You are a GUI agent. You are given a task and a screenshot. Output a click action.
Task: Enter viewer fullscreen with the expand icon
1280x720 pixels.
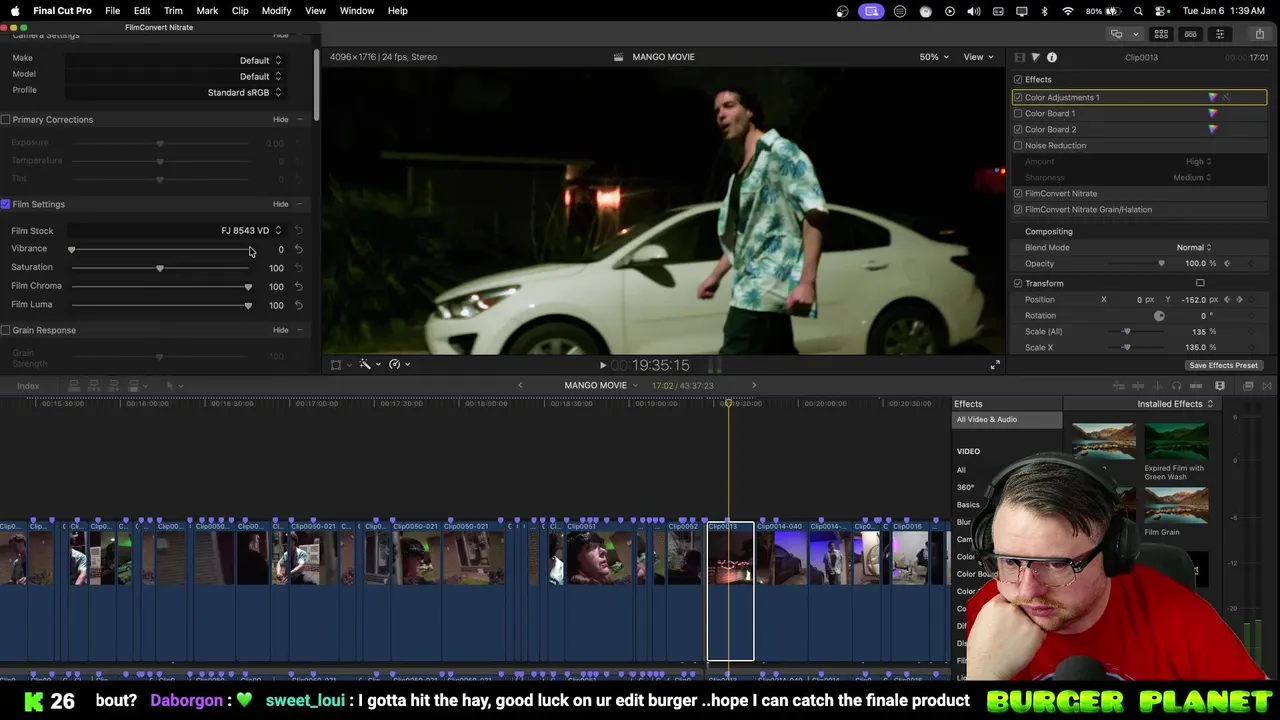click(x=995, y=365)
